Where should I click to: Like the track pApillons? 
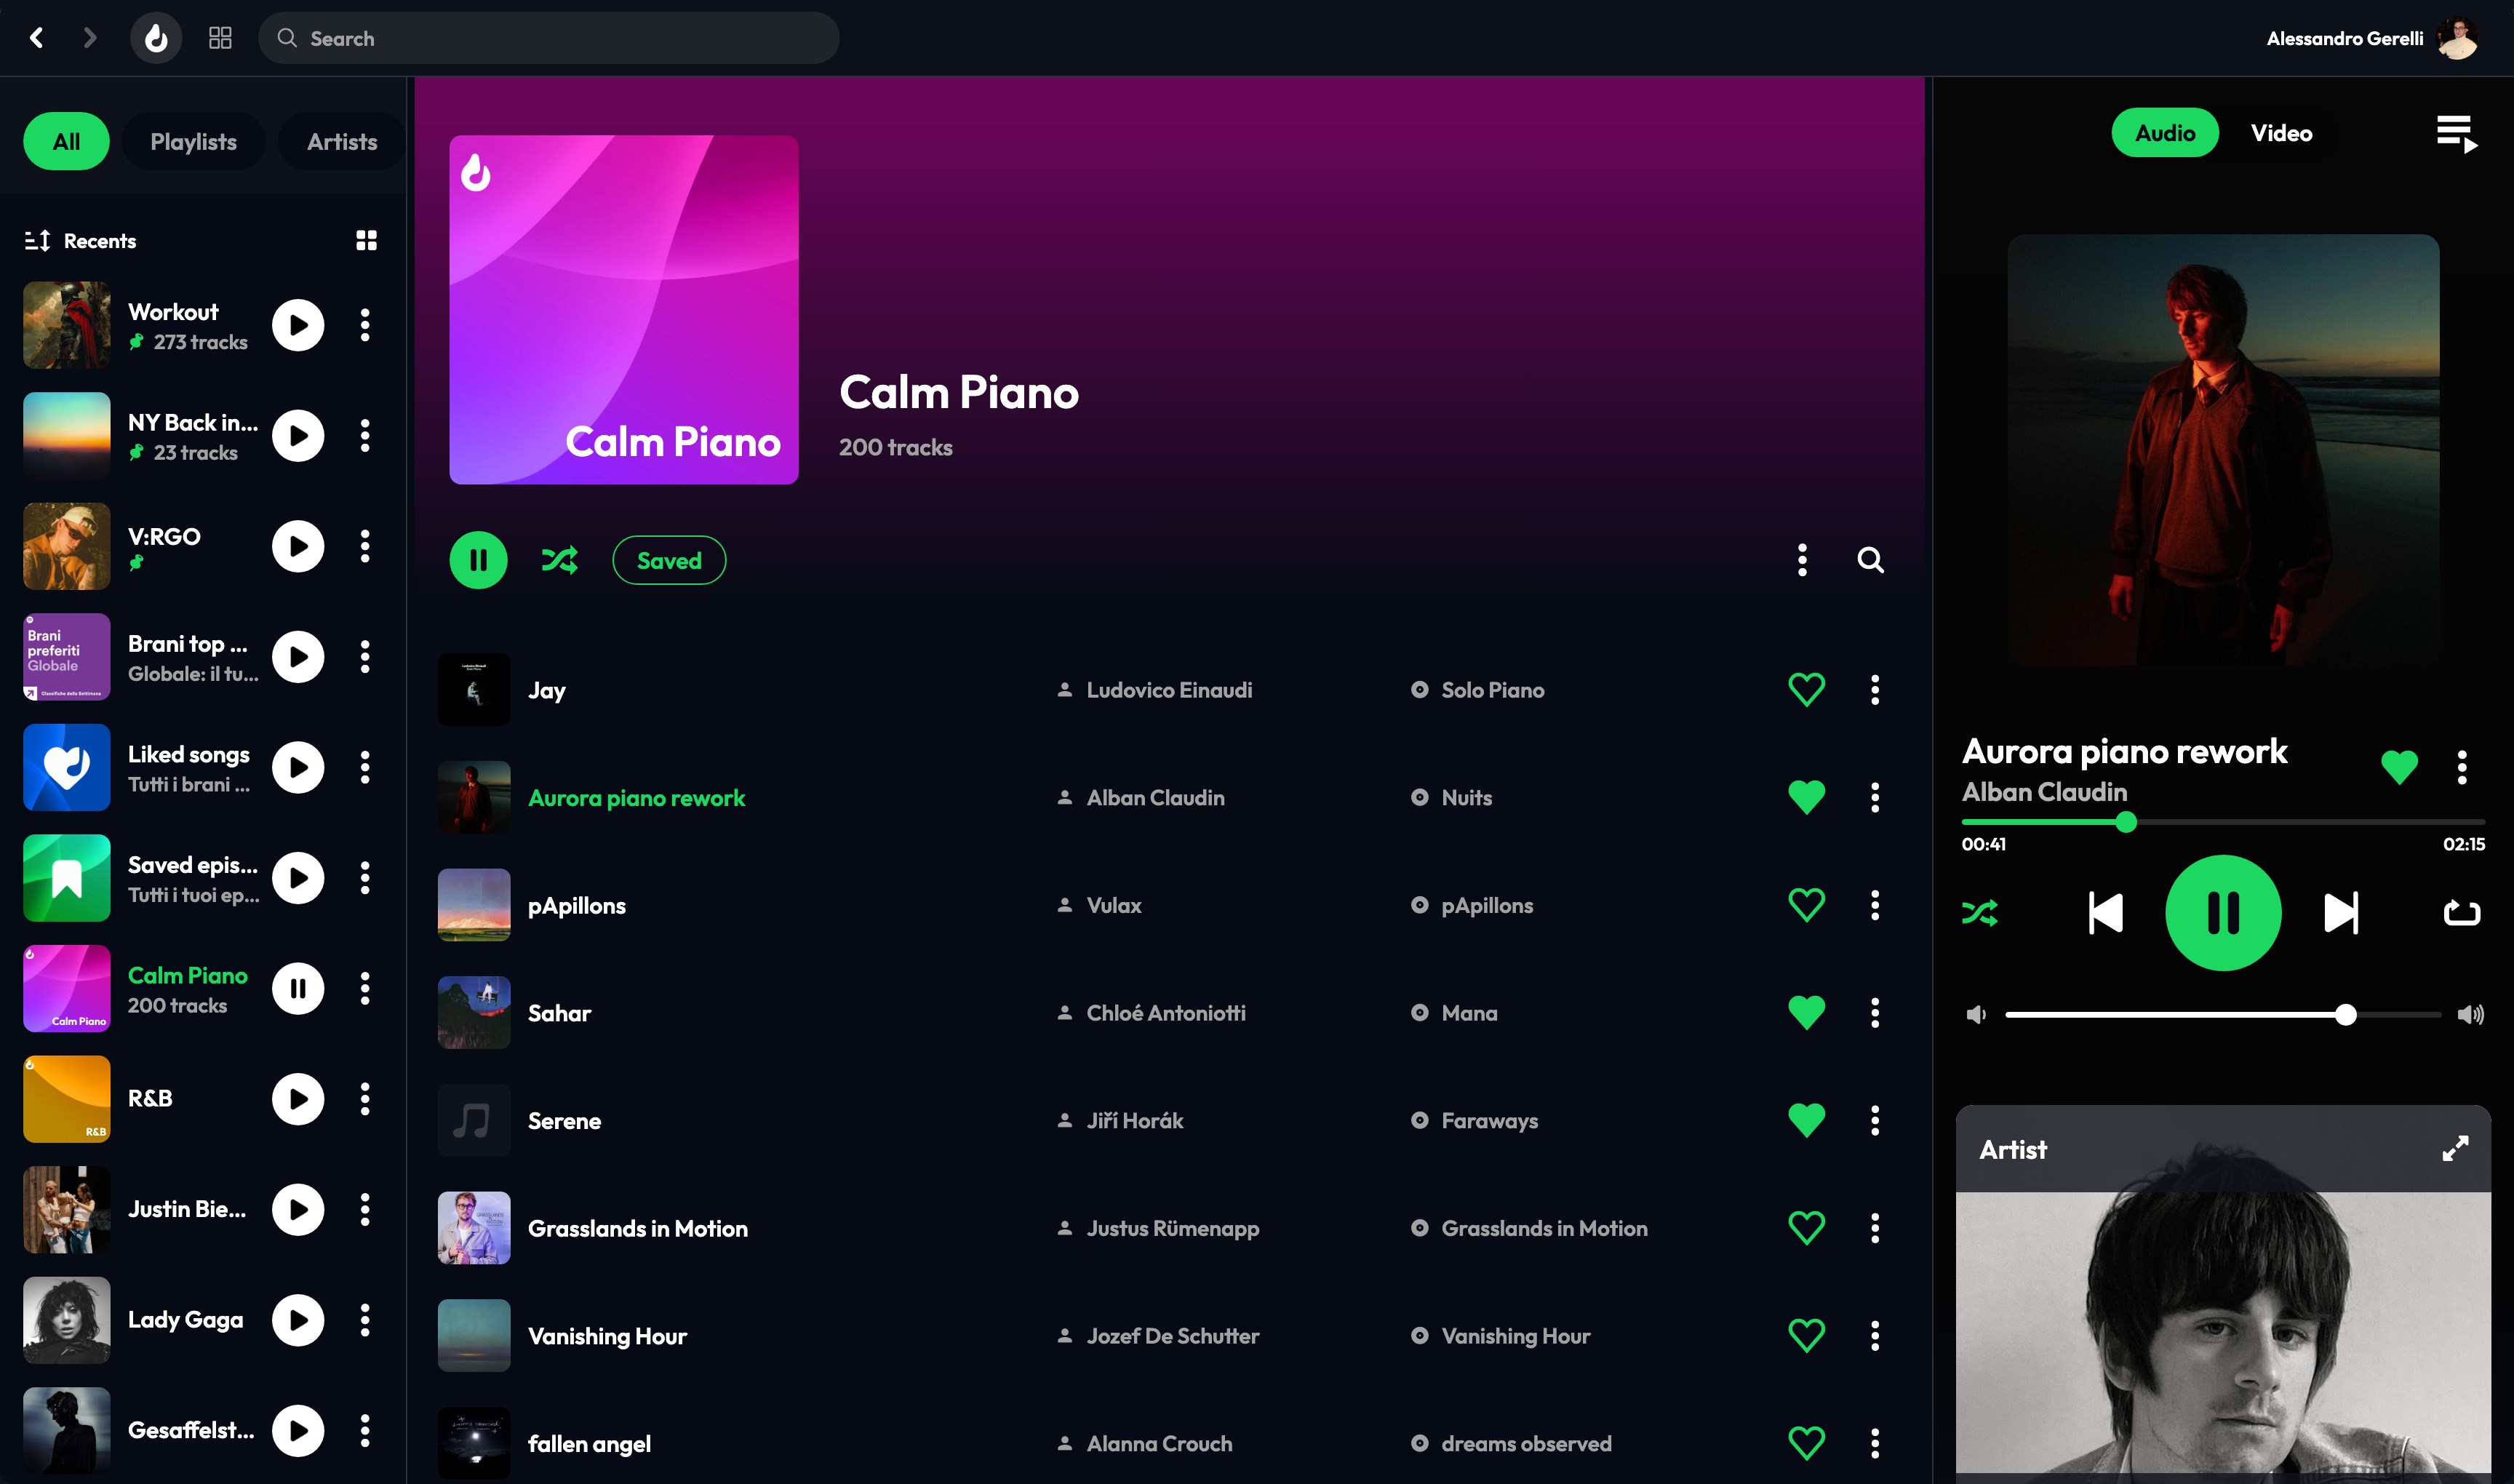pyautogui.click(x=1806, y=905)
